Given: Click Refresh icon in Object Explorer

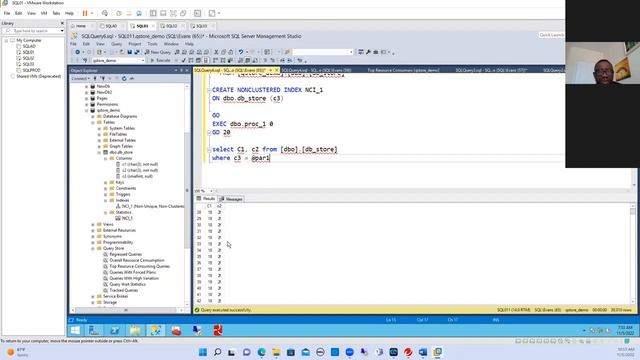Looking at the screenshot, I should (x=124, y=78).
